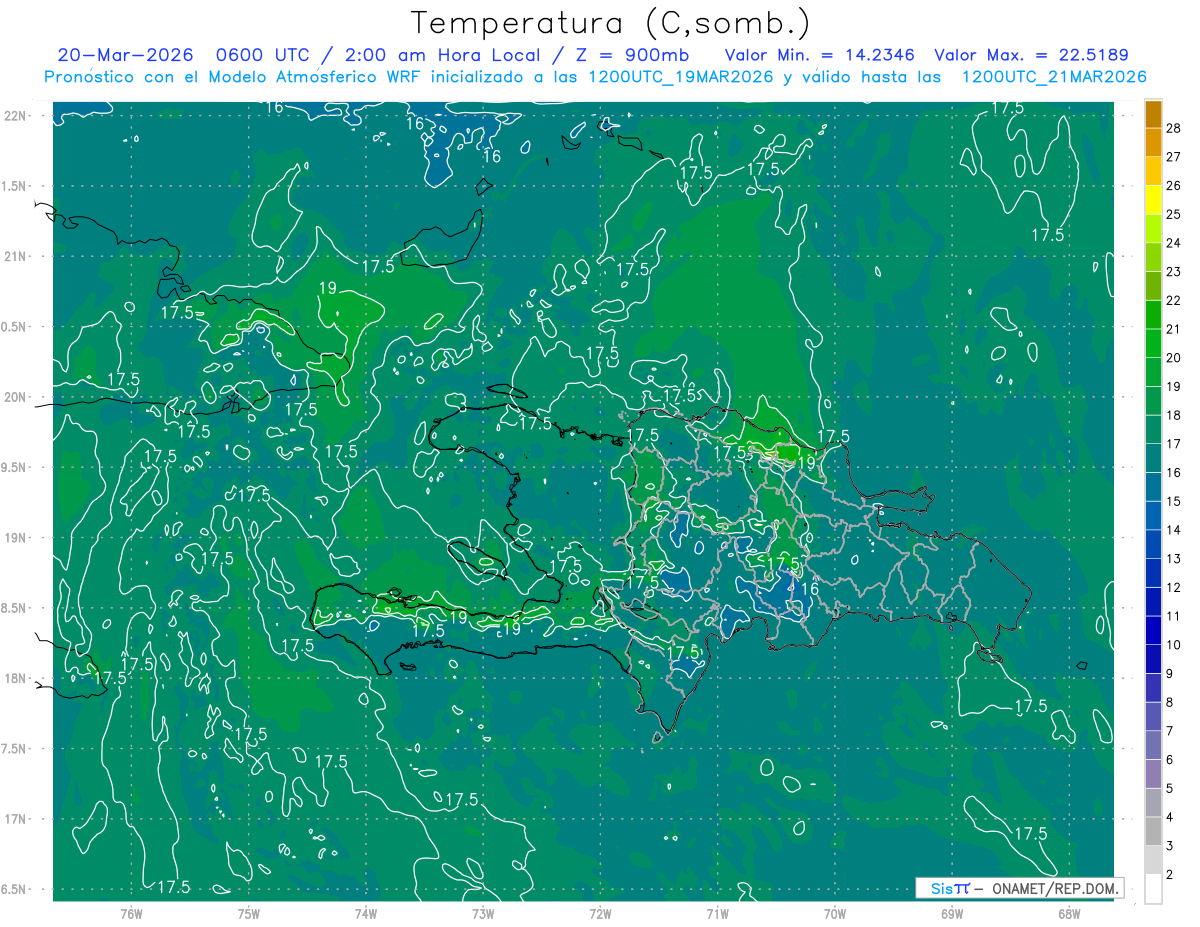Select the 72W longitude axis label

(x=600, y=913)
